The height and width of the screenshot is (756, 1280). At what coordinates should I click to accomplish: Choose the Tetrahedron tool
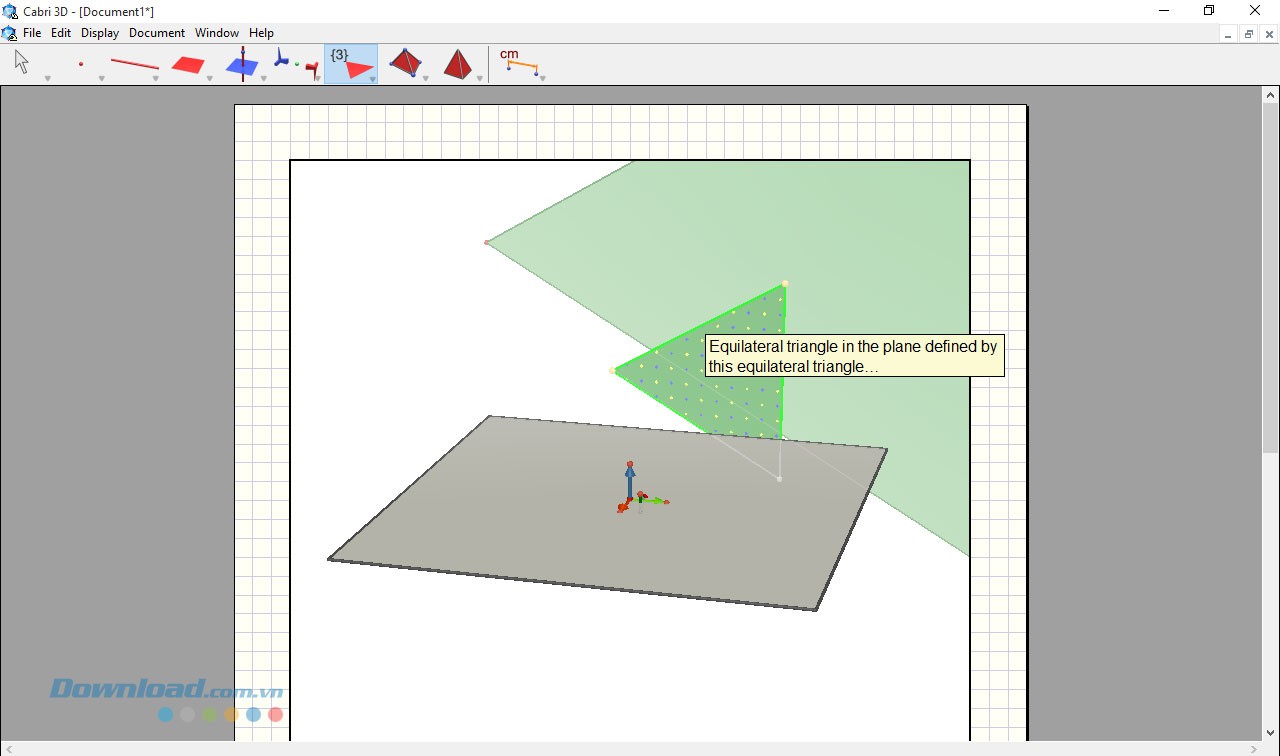pyautogui.click(x=405, y=62)
